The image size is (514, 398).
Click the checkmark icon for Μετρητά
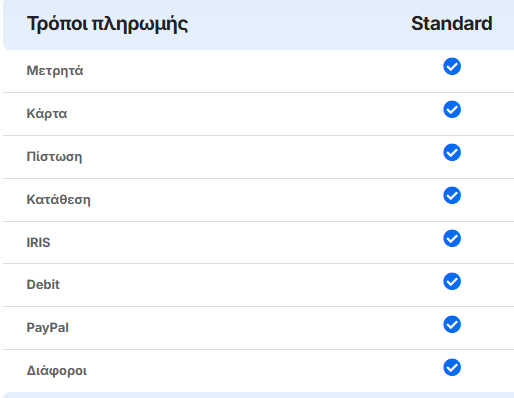[452, 67]
